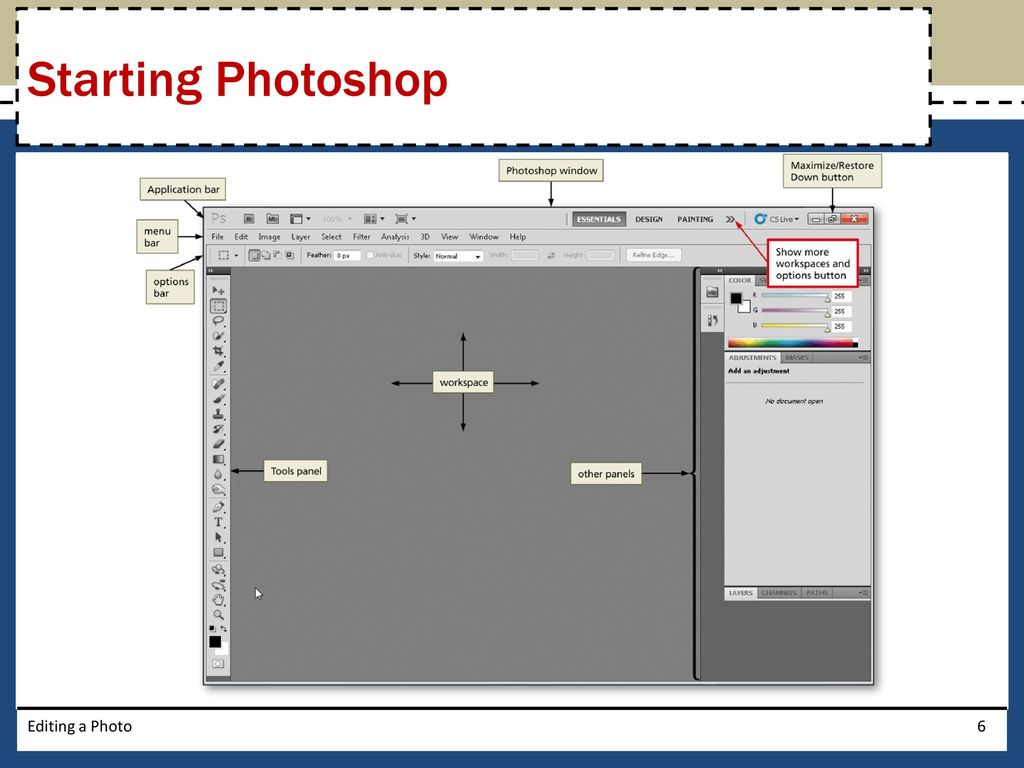Select the Lasso tool
This screenshot has height=768, width=1024.
[x=218, y=321]
